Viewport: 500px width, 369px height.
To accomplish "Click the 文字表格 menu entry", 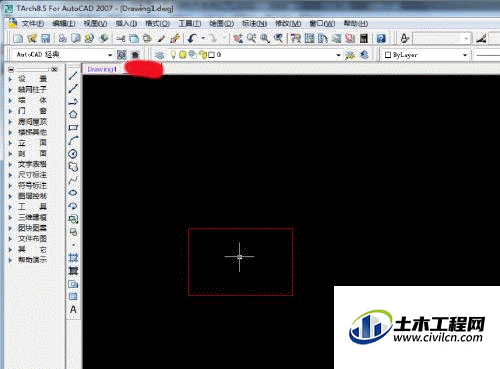I will coord(32,164).
